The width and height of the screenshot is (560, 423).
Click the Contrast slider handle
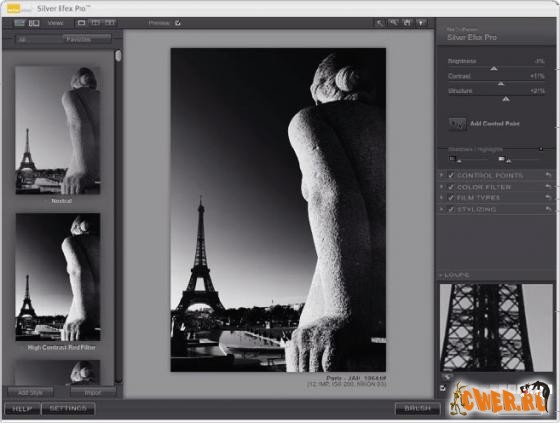pos(501,84)
